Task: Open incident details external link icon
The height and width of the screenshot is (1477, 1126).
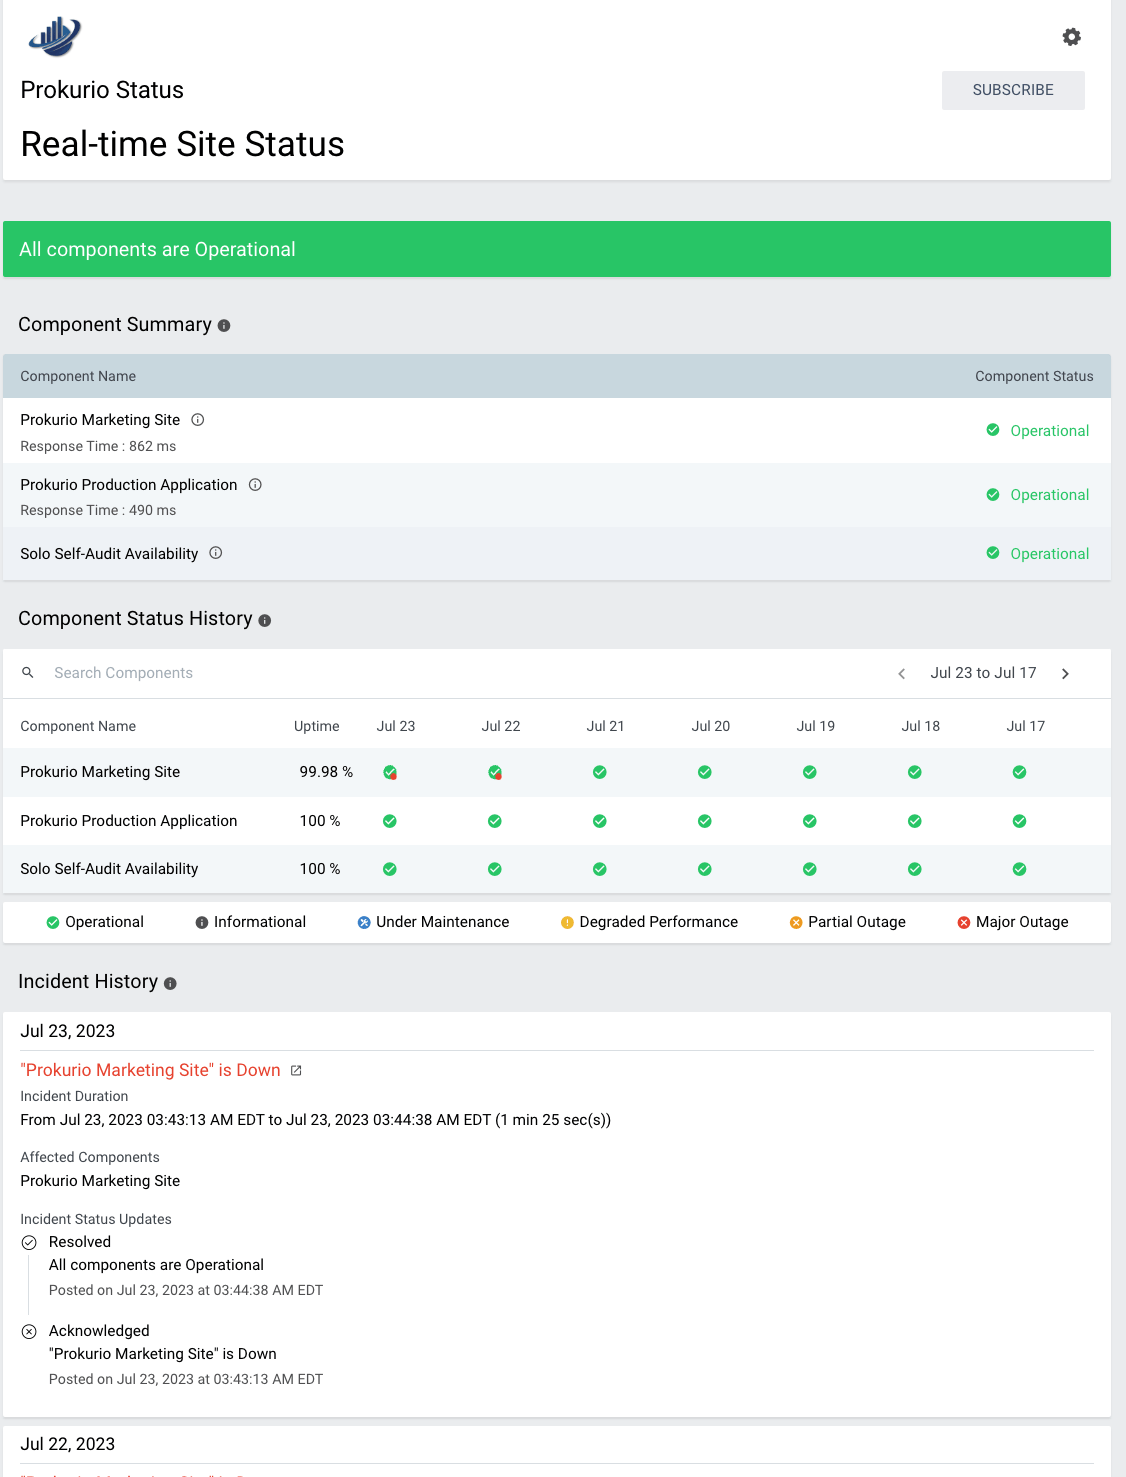Action: [296, 1070]
